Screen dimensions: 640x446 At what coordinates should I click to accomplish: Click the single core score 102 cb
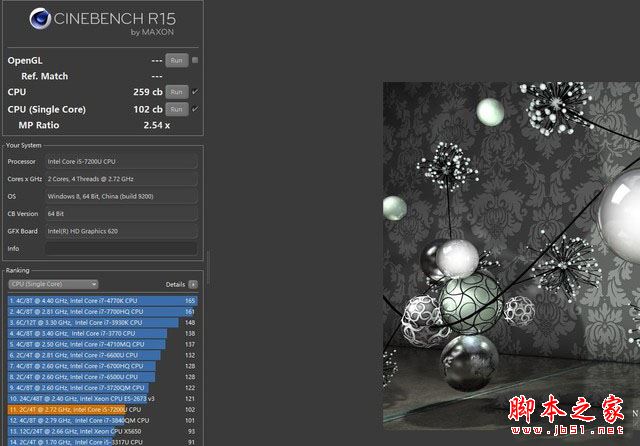pyautogui.click(x=148, y=109)
